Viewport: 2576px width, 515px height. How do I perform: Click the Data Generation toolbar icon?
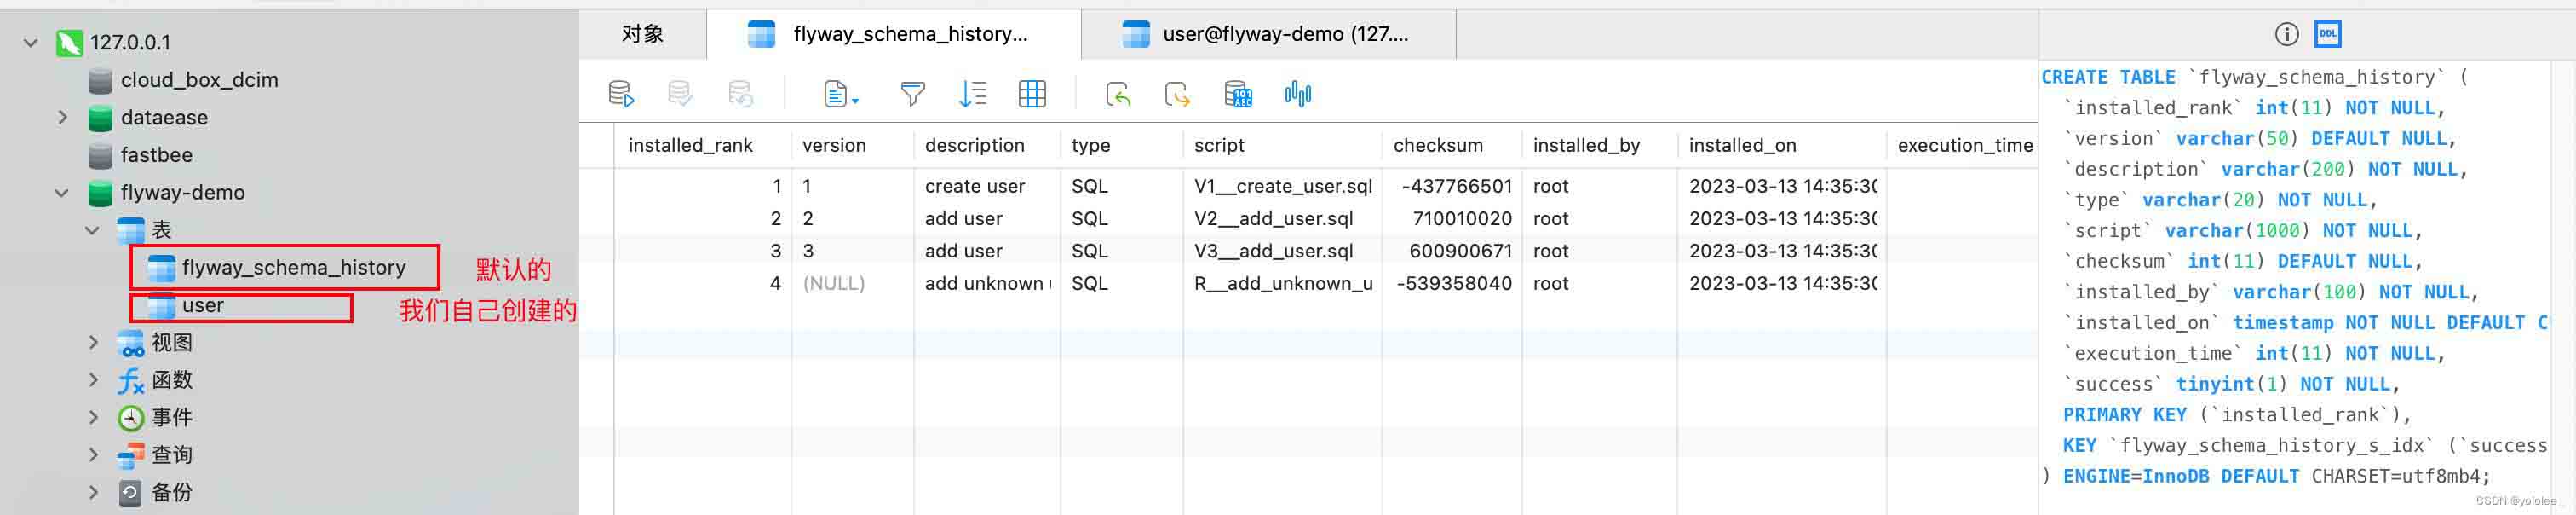tap(1238, 94)
